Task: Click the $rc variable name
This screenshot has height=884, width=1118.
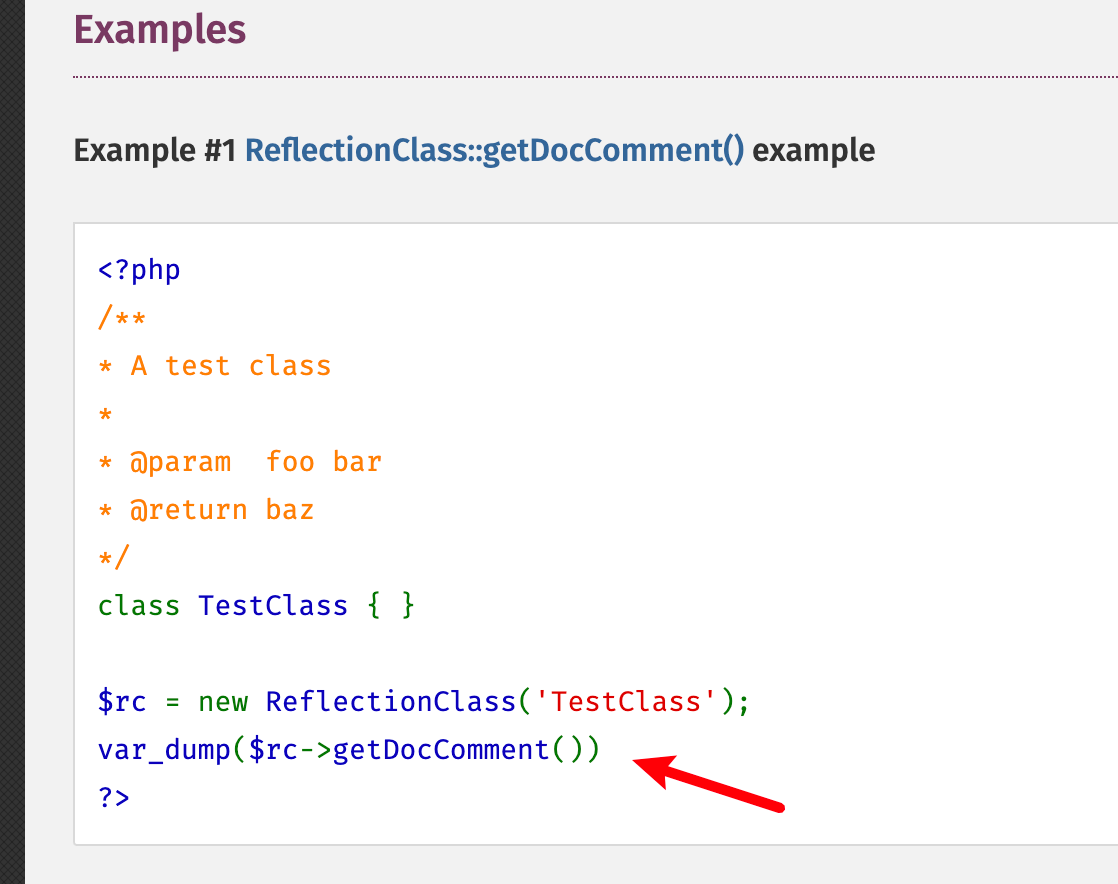Action: coord(122,701)
